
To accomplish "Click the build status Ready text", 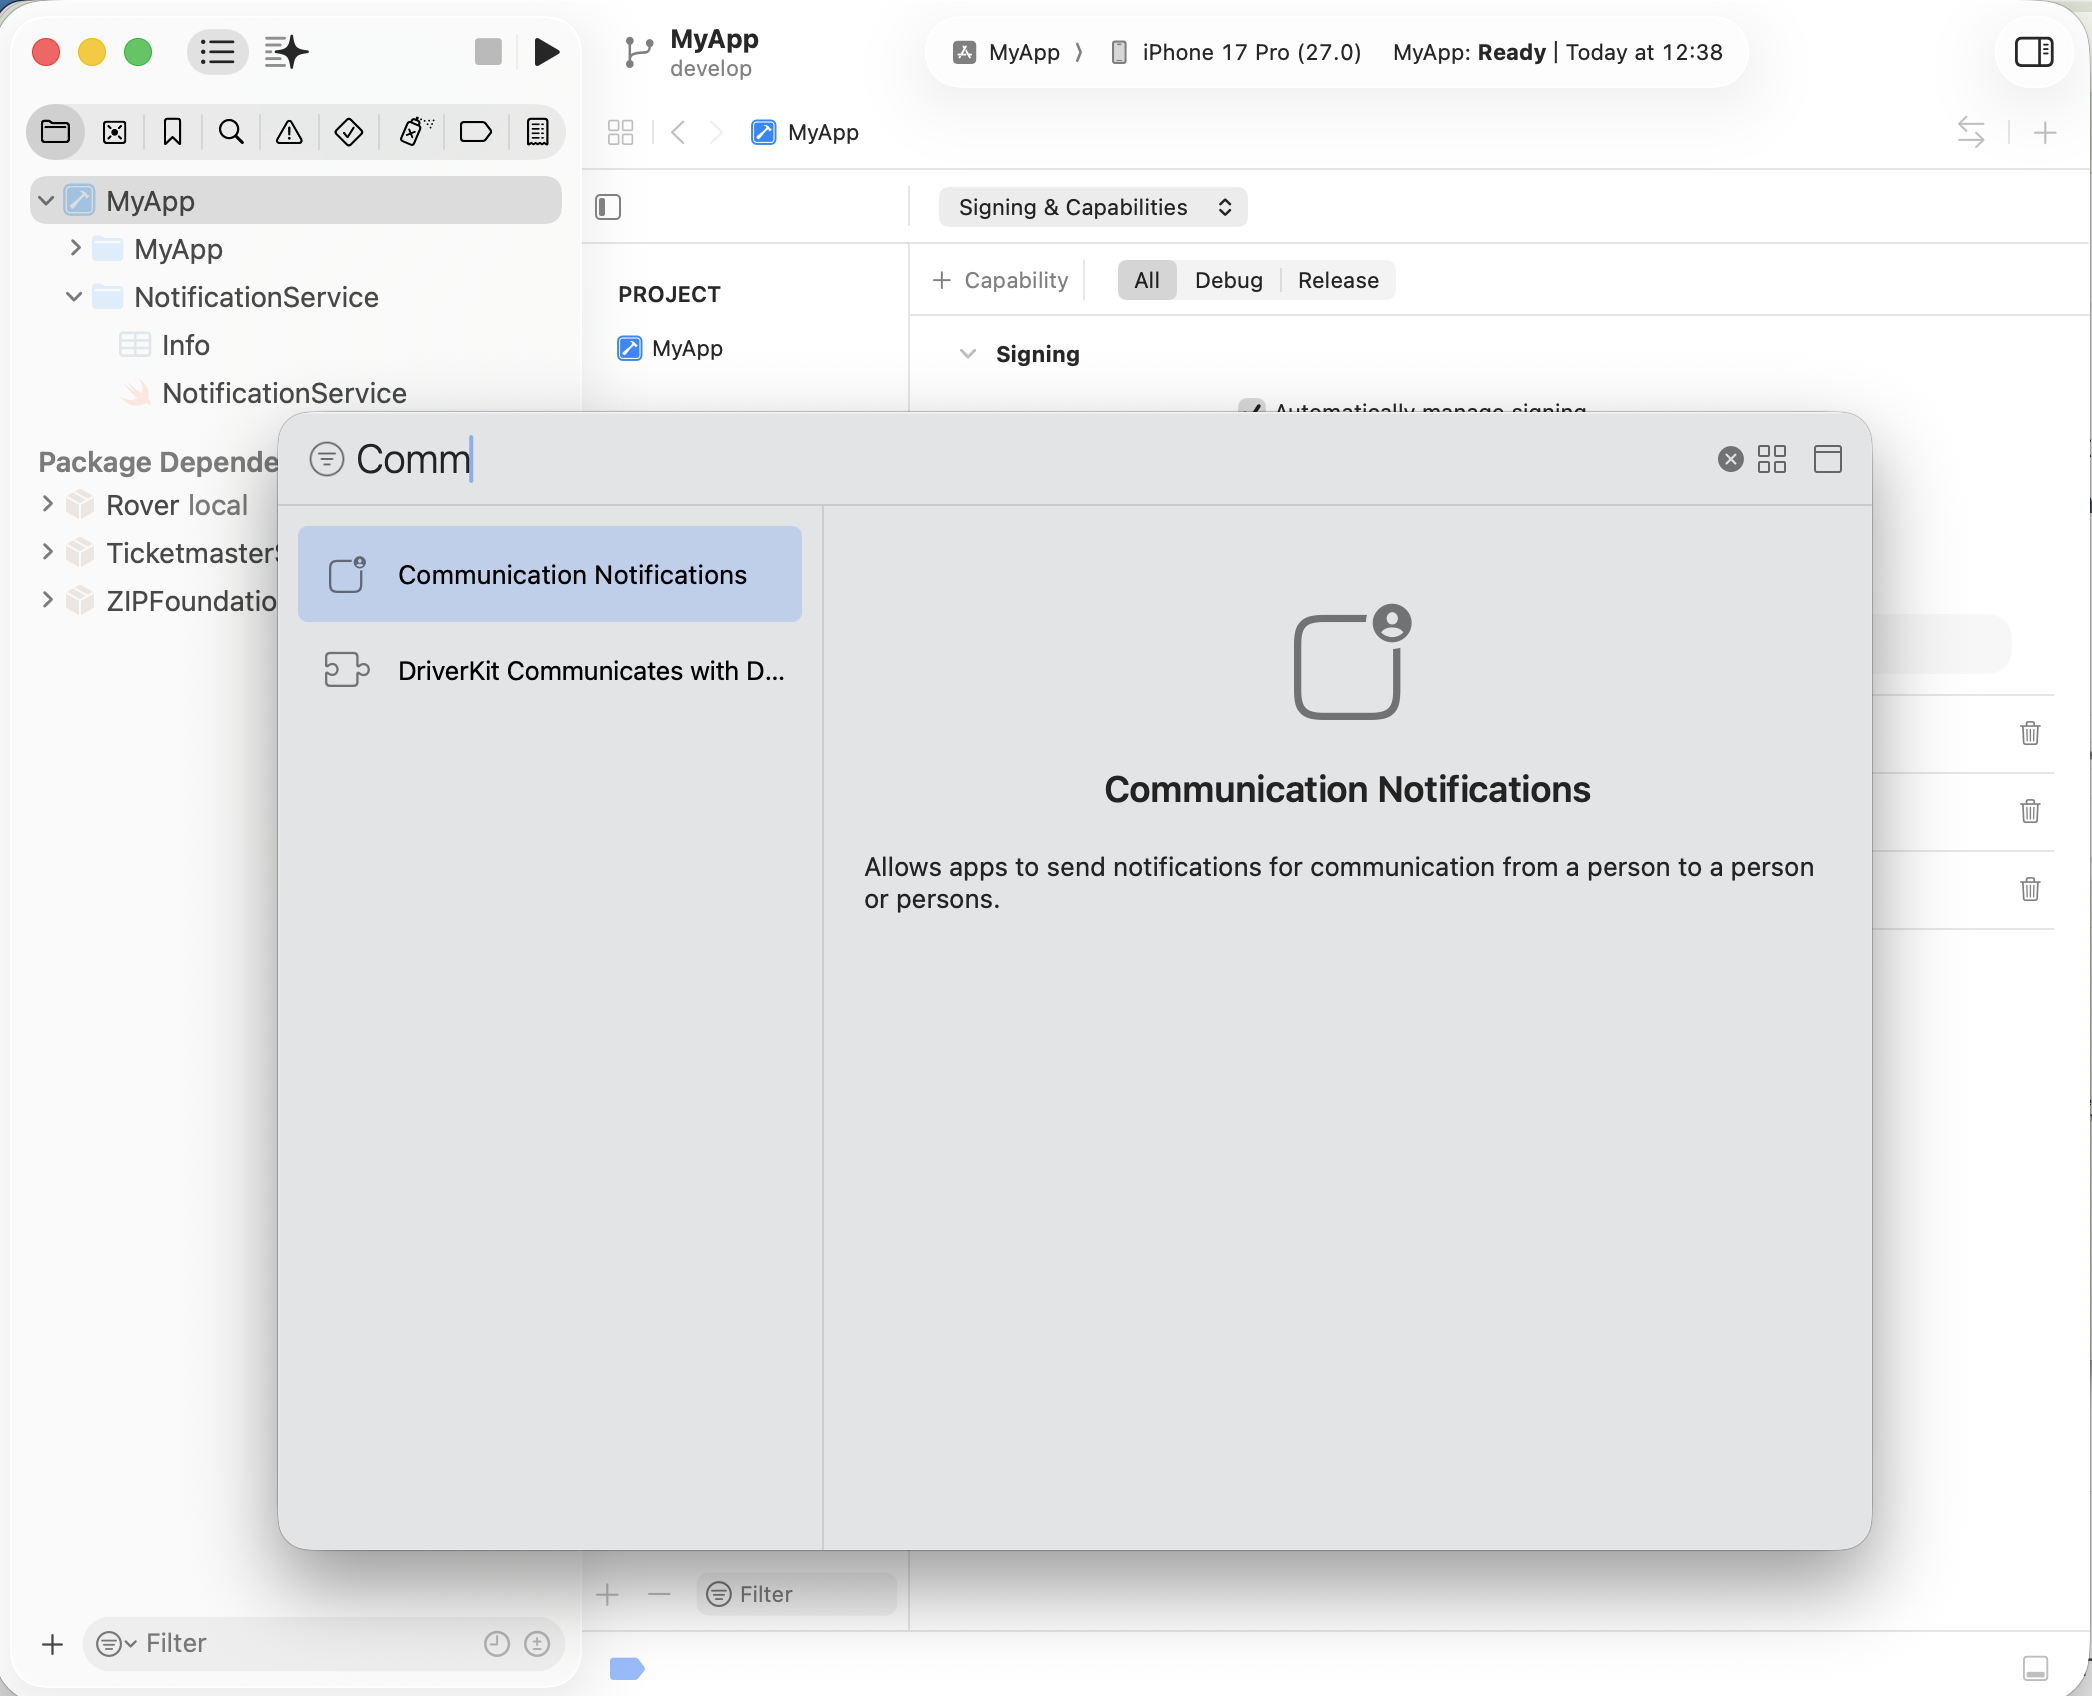I will pos(1512,52).
